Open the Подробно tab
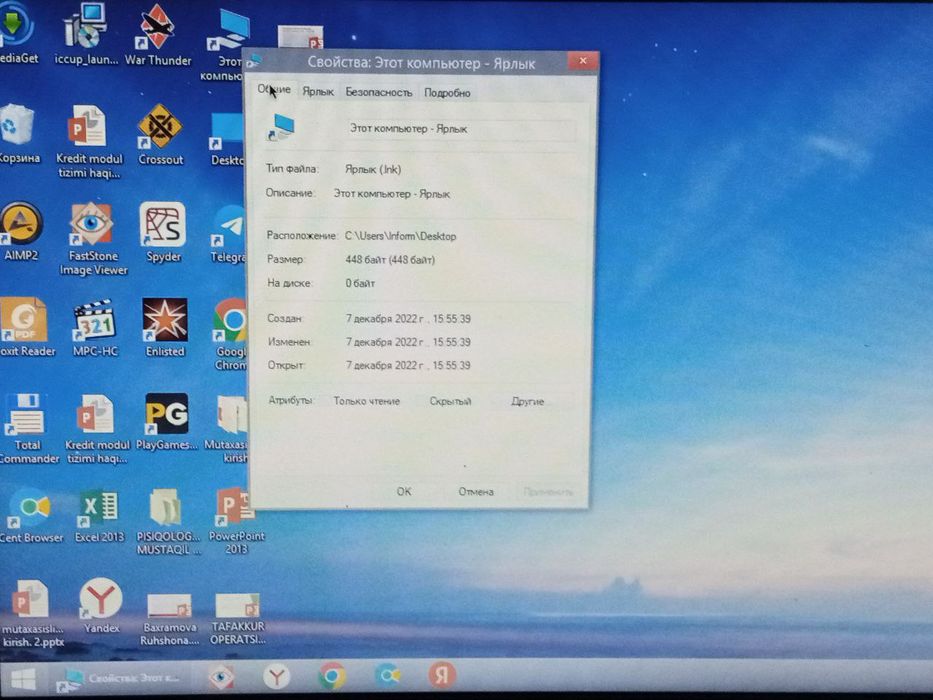The image size is (933, 700). coord(447,93)
